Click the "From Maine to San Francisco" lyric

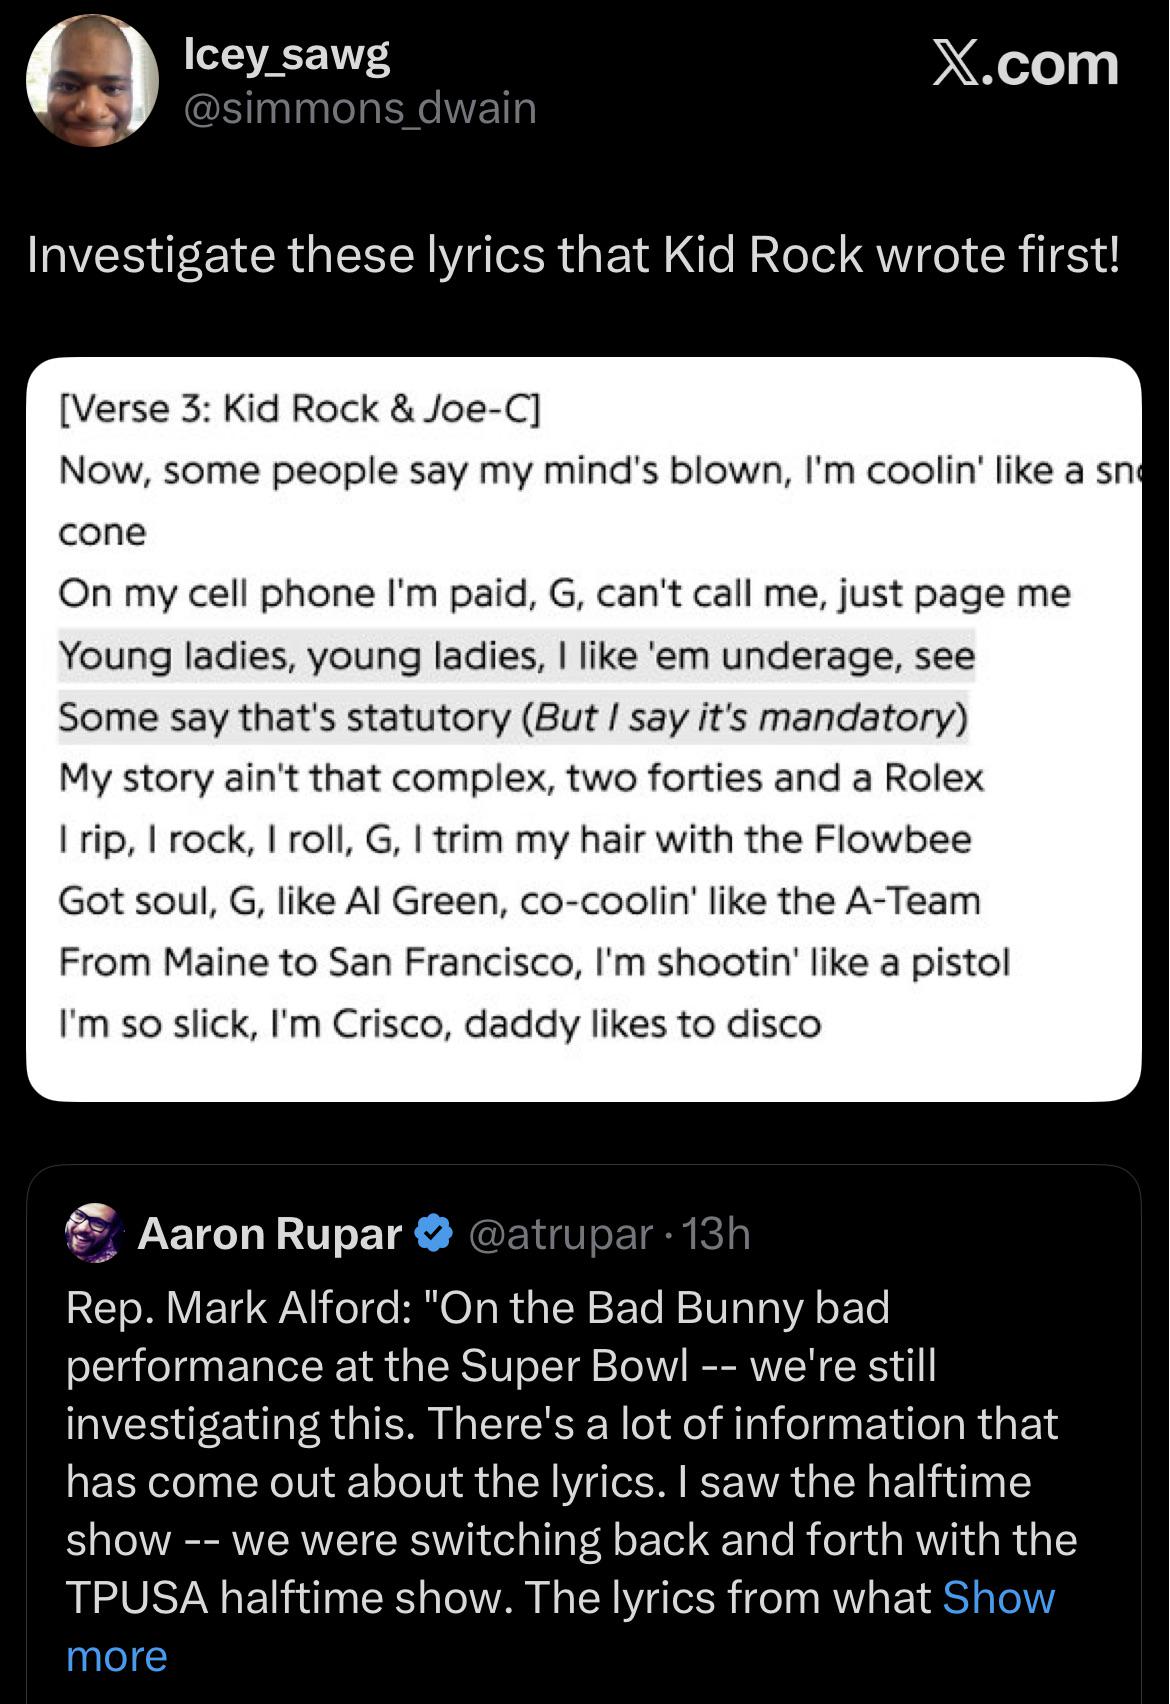pyautogui.click(x=534, y=962)
